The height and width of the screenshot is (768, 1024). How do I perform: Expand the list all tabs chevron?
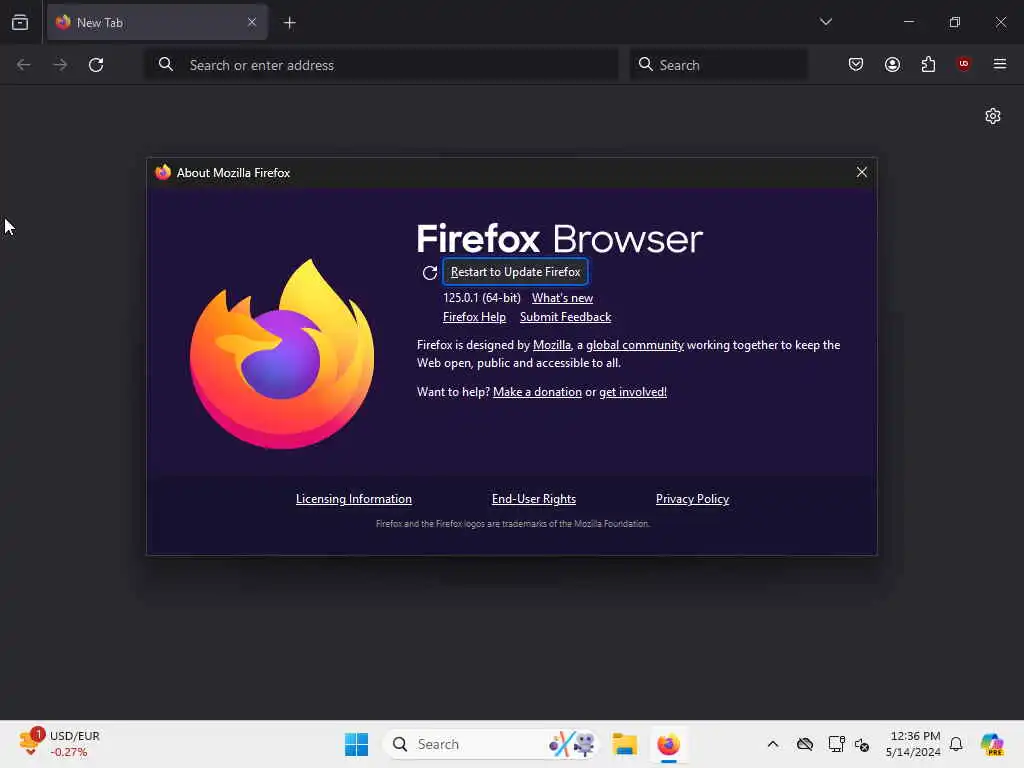tap(825, 22)
